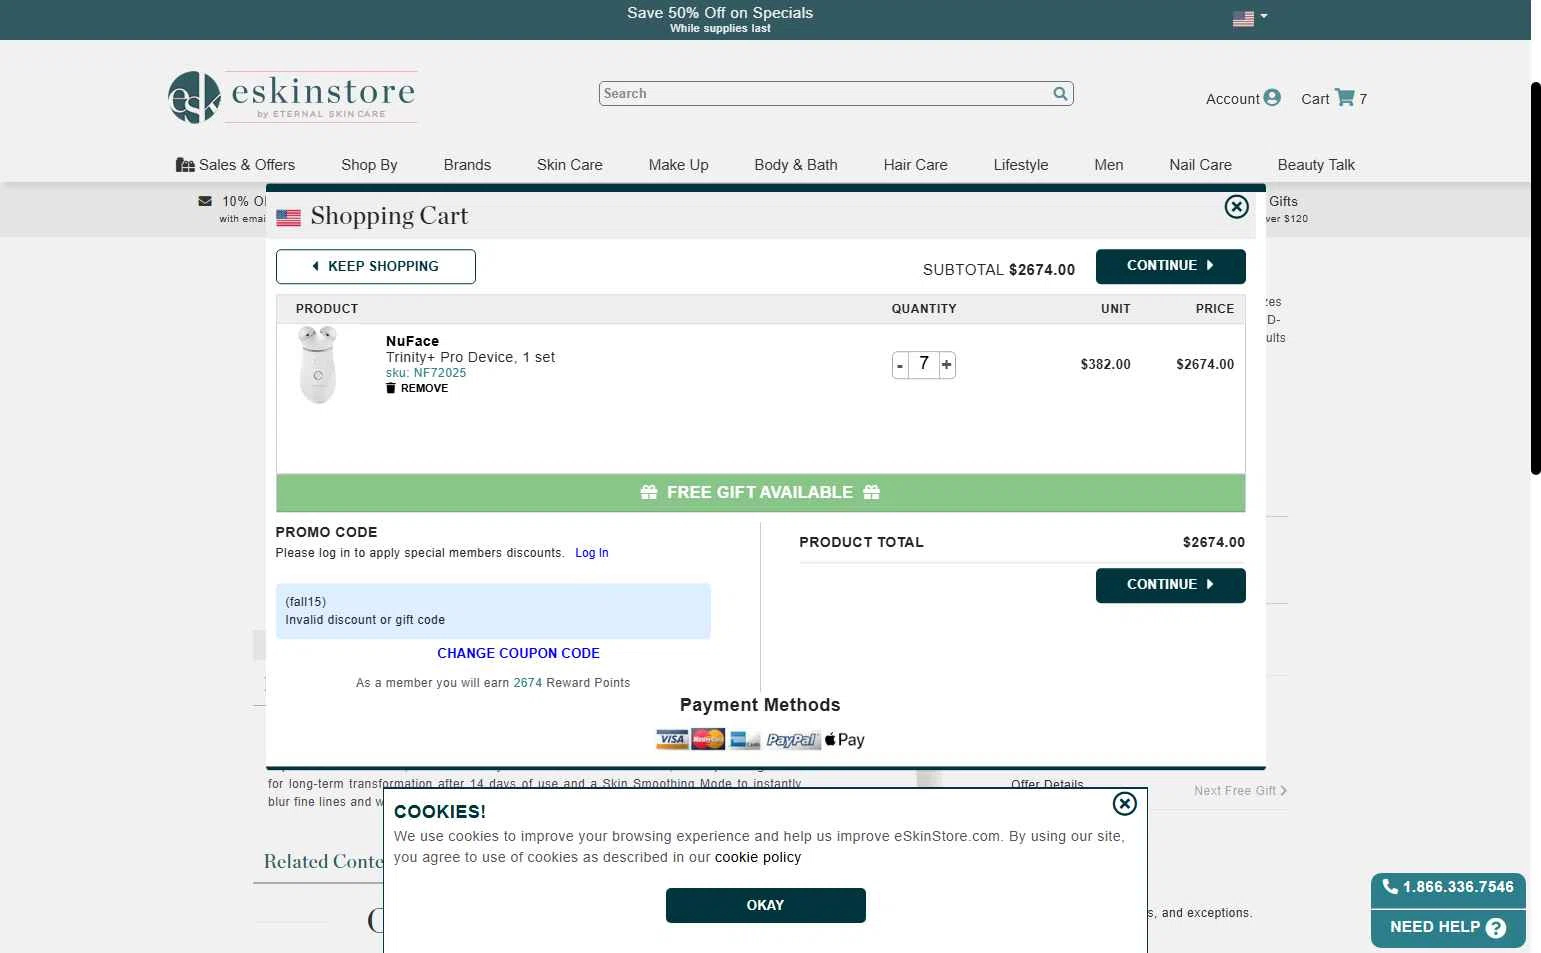Click the quantity field showing 7
This screenshot has width=1541, height=953.
coord(924,364)
